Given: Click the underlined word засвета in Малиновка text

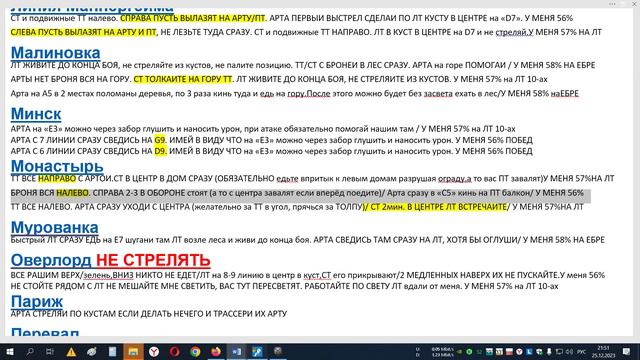Looking at the screenshot, I should click(438, 93).
